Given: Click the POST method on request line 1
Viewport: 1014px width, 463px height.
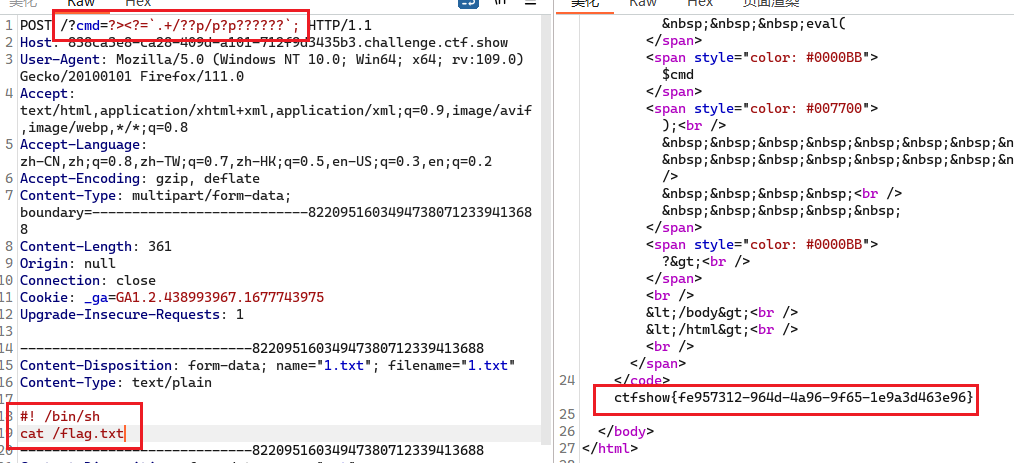Looking at the screenshot, I should pos(36,27).
